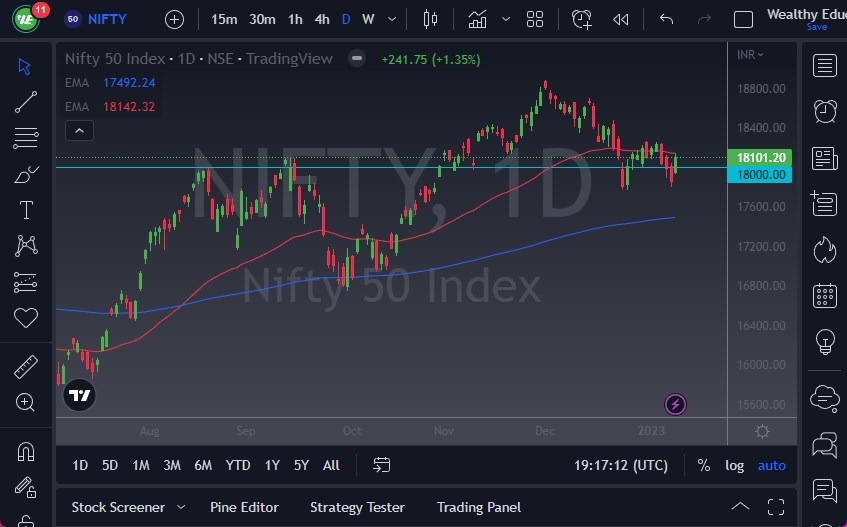Open prediction and measurement tools
Screen dimensions: 847x527
coord(25,282)
